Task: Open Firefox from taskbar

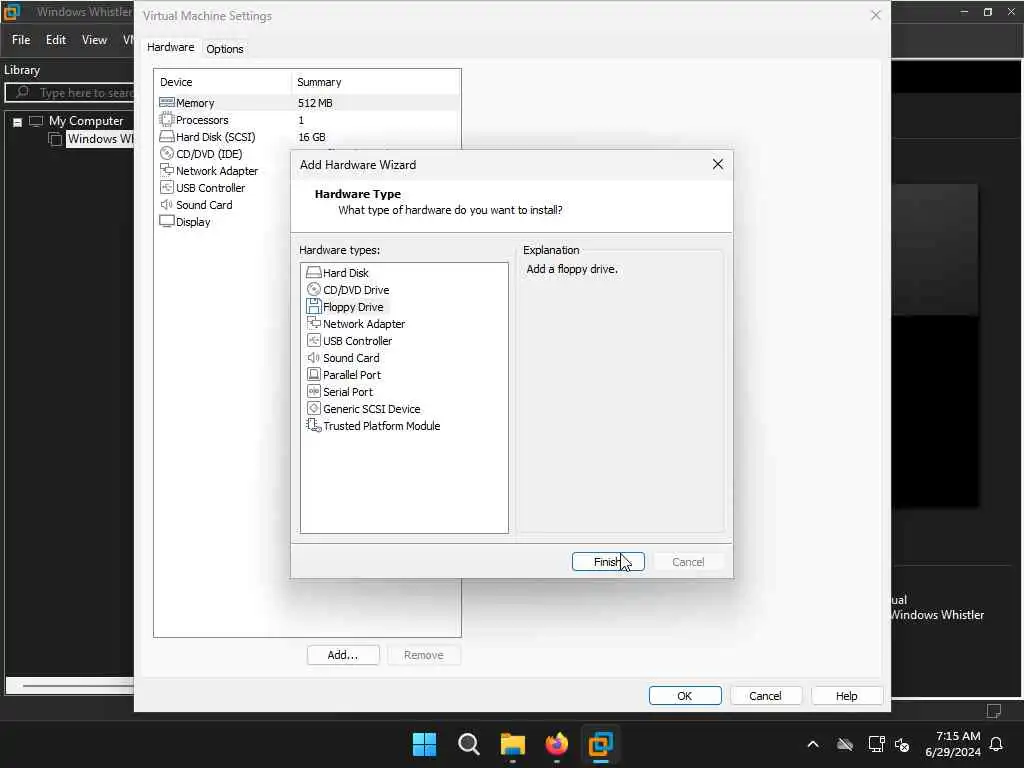Action: tap(556, 744)
